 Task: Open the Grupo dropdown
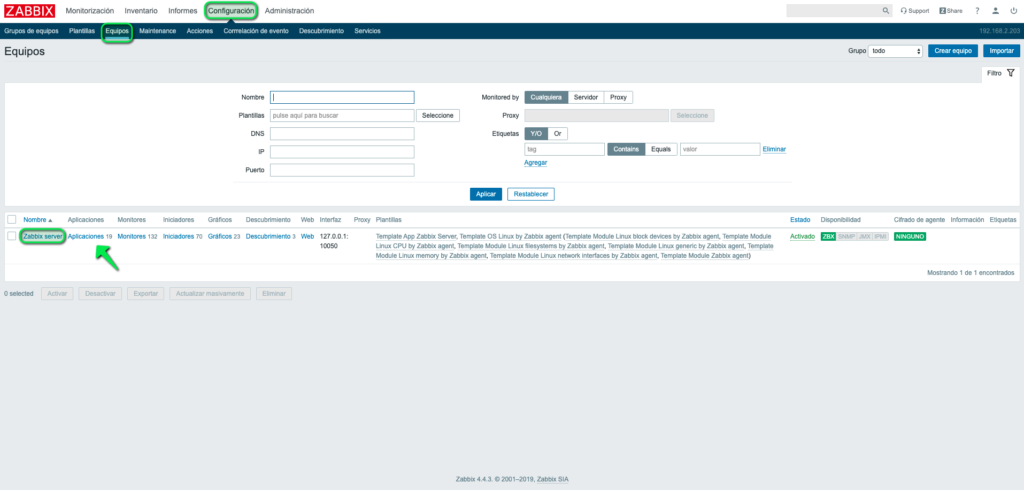click(895, 51)
